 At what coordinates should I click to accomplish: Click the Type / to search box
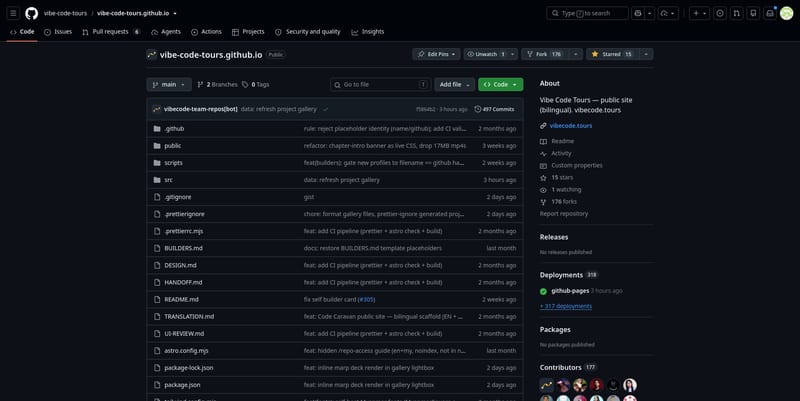(587, 13)
